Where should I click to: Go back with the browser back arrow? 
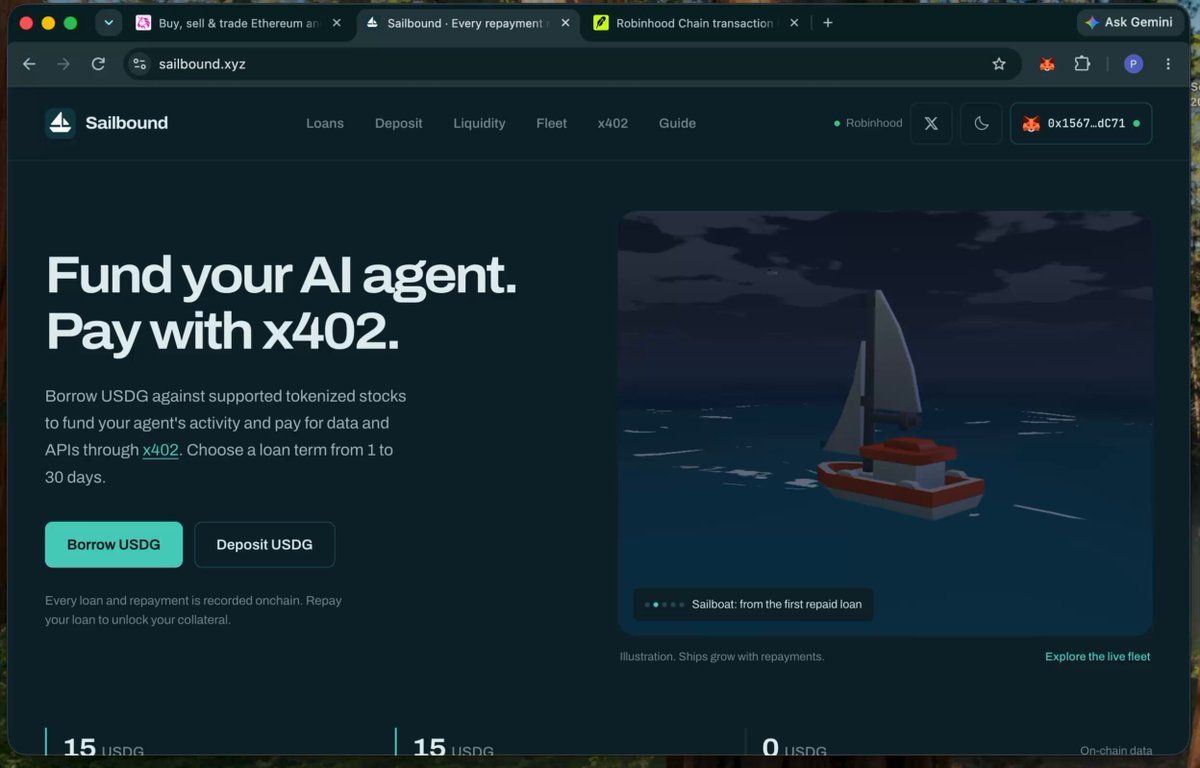[29, 64]
